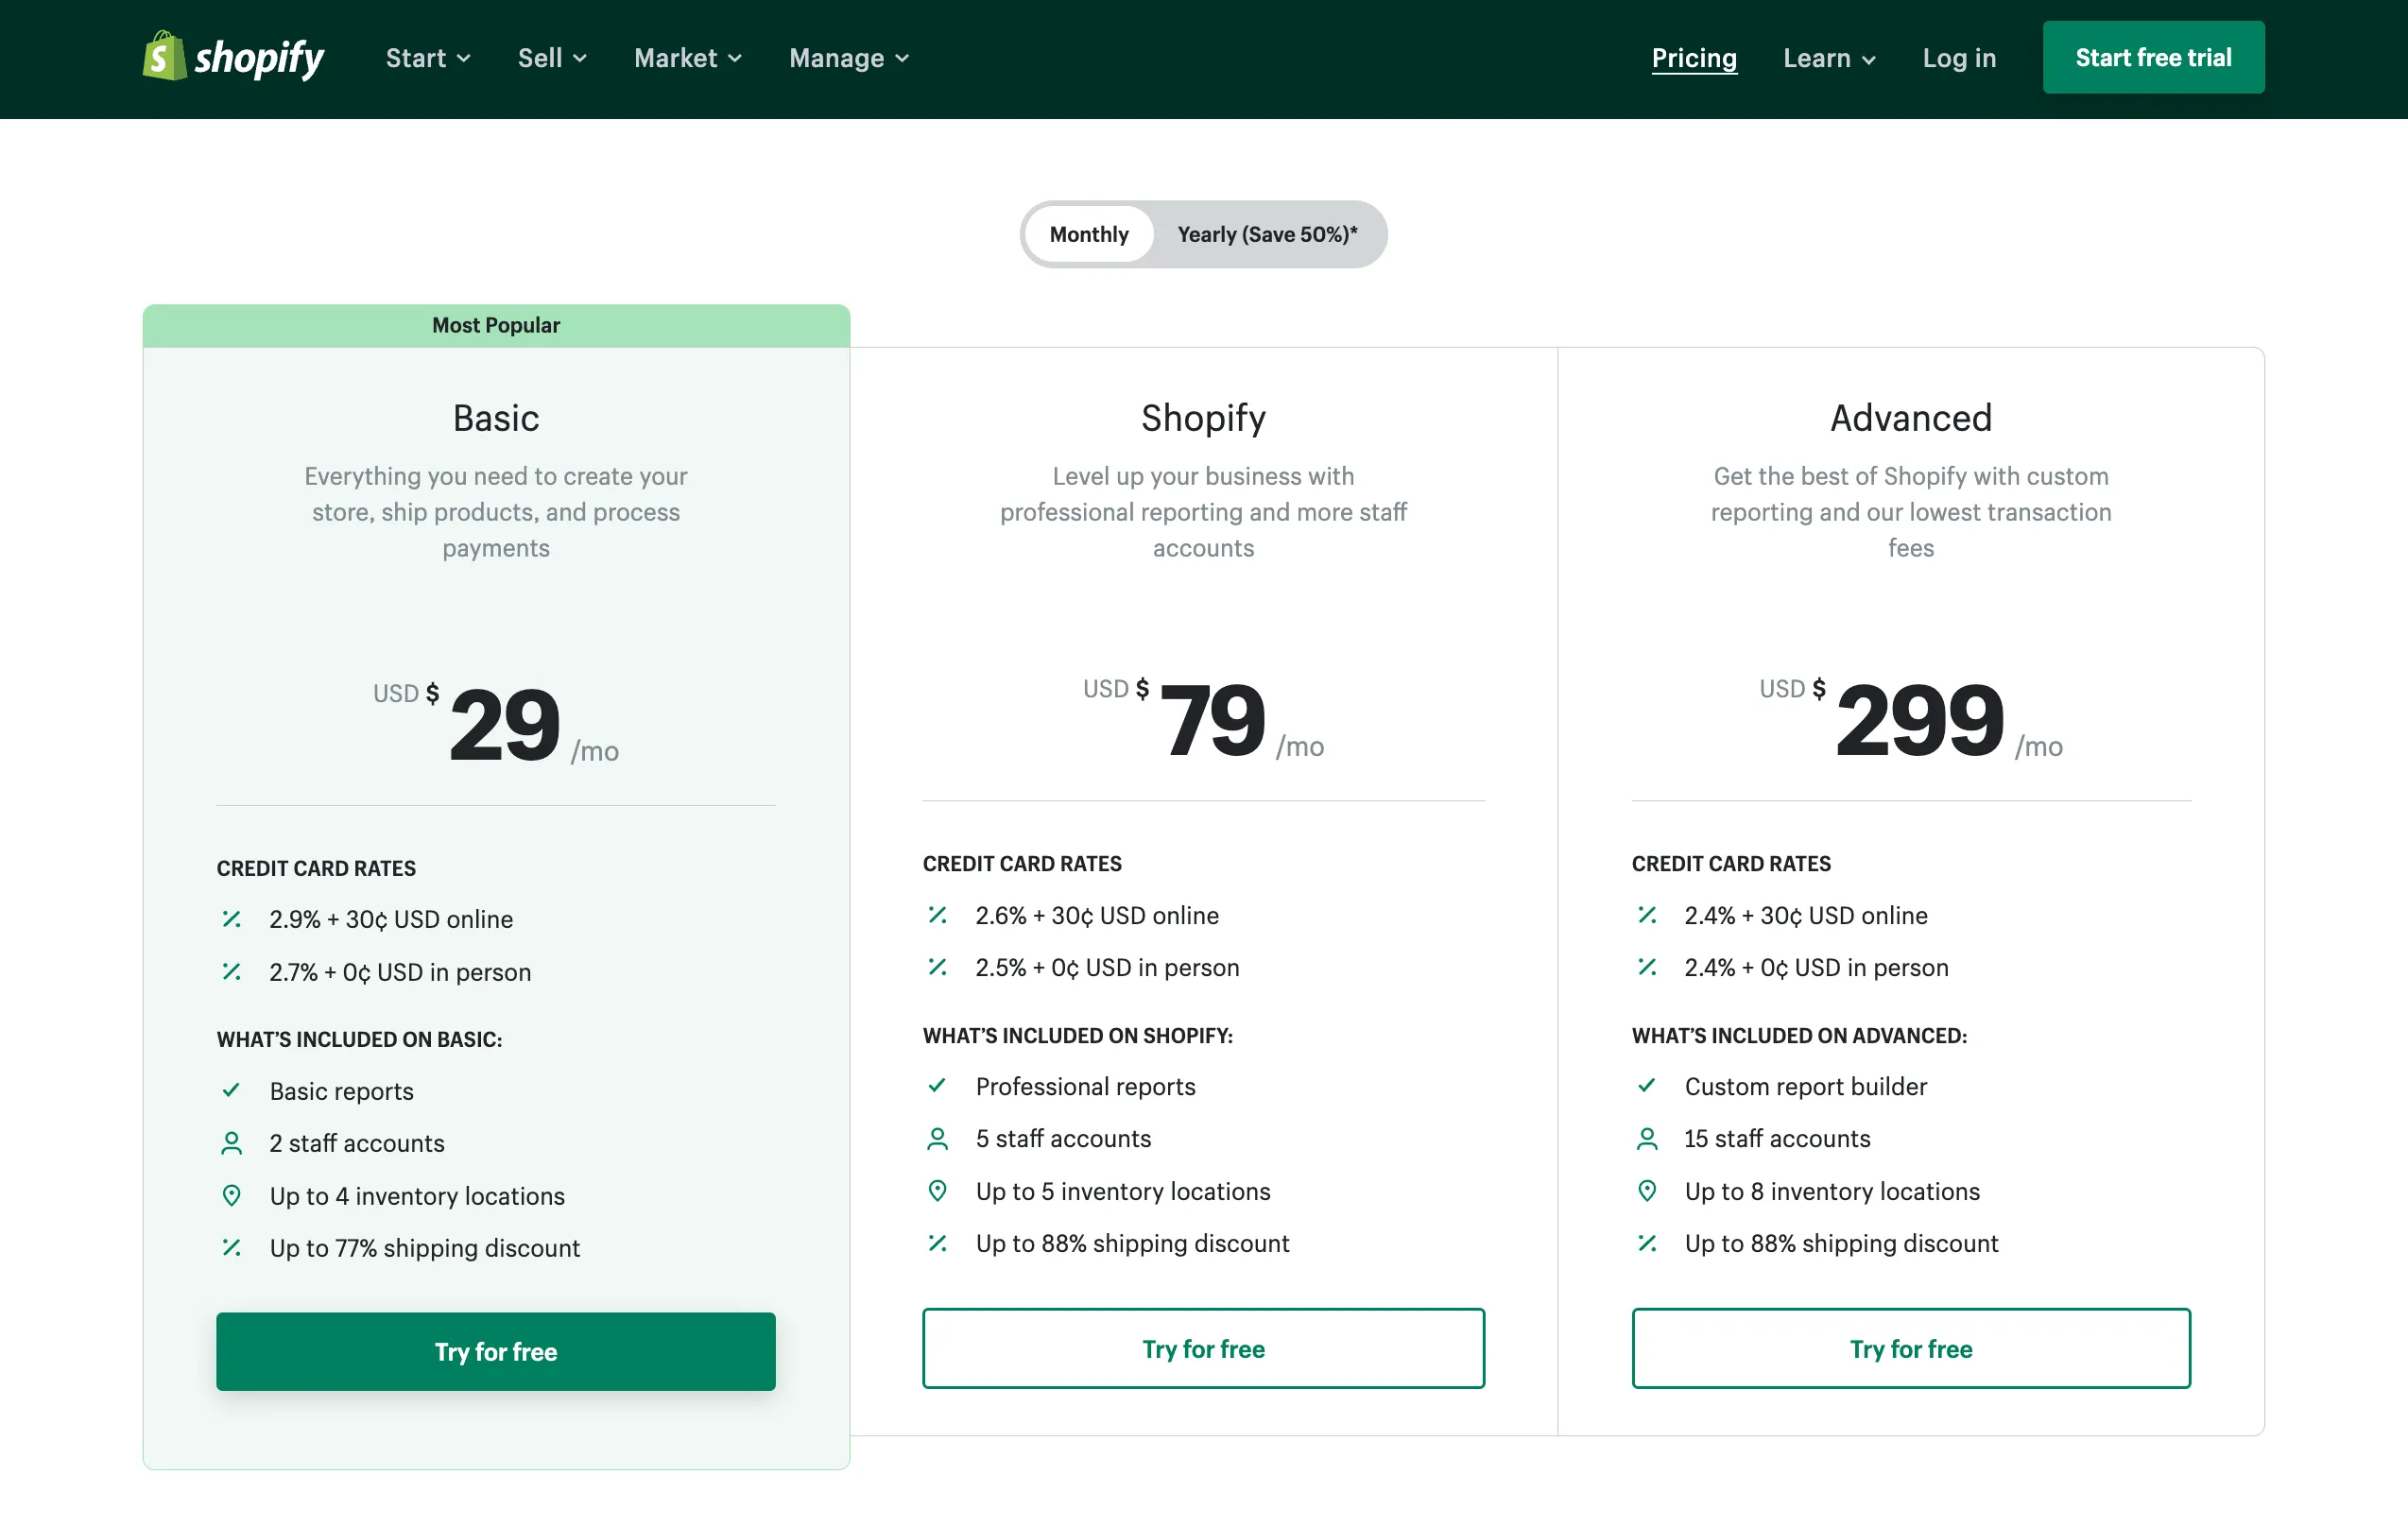Switch to Yearly (Save 50%) billing

click(1266, 234)
